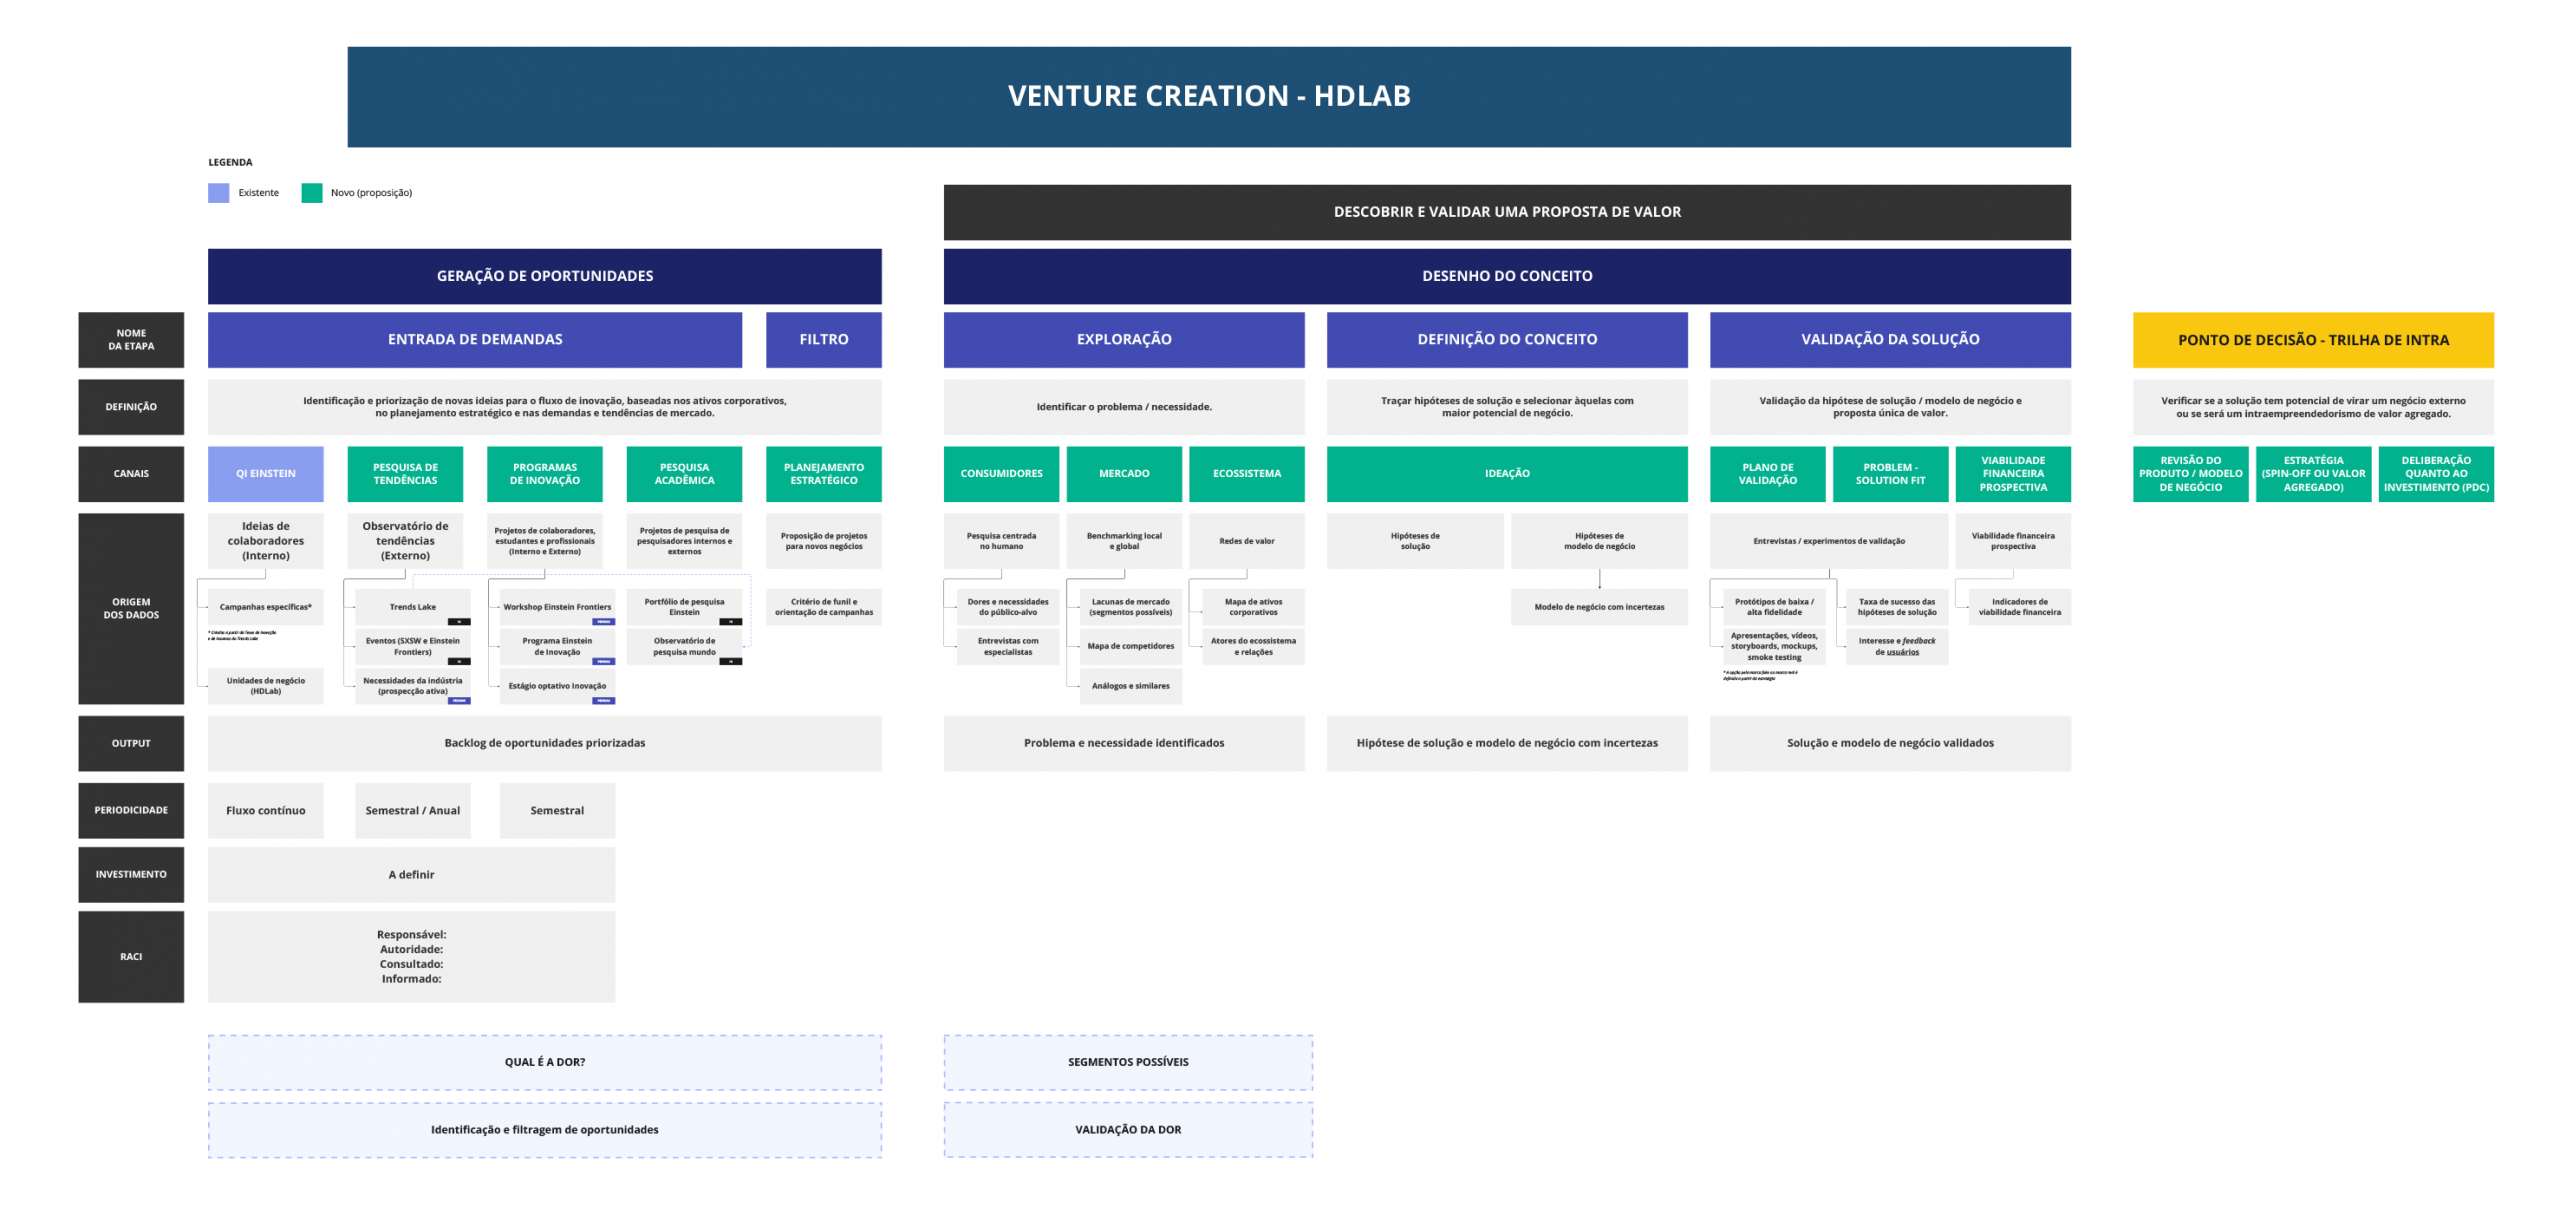This screenshot has width=2560, height=1215.
Task: Click the blue Existente legend swatch
Action: point(218,193)
